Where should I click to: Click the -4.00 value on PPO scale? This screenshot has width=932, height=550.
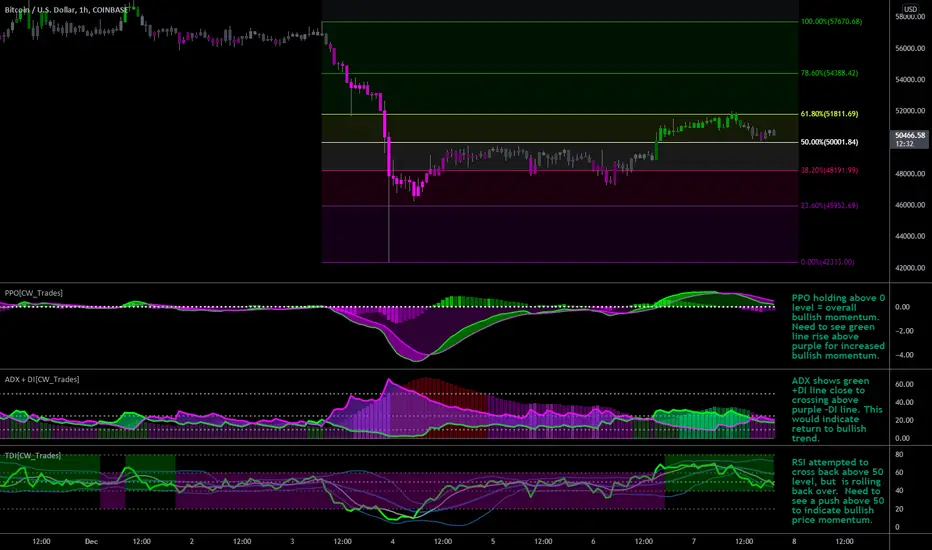click(902, 356)
